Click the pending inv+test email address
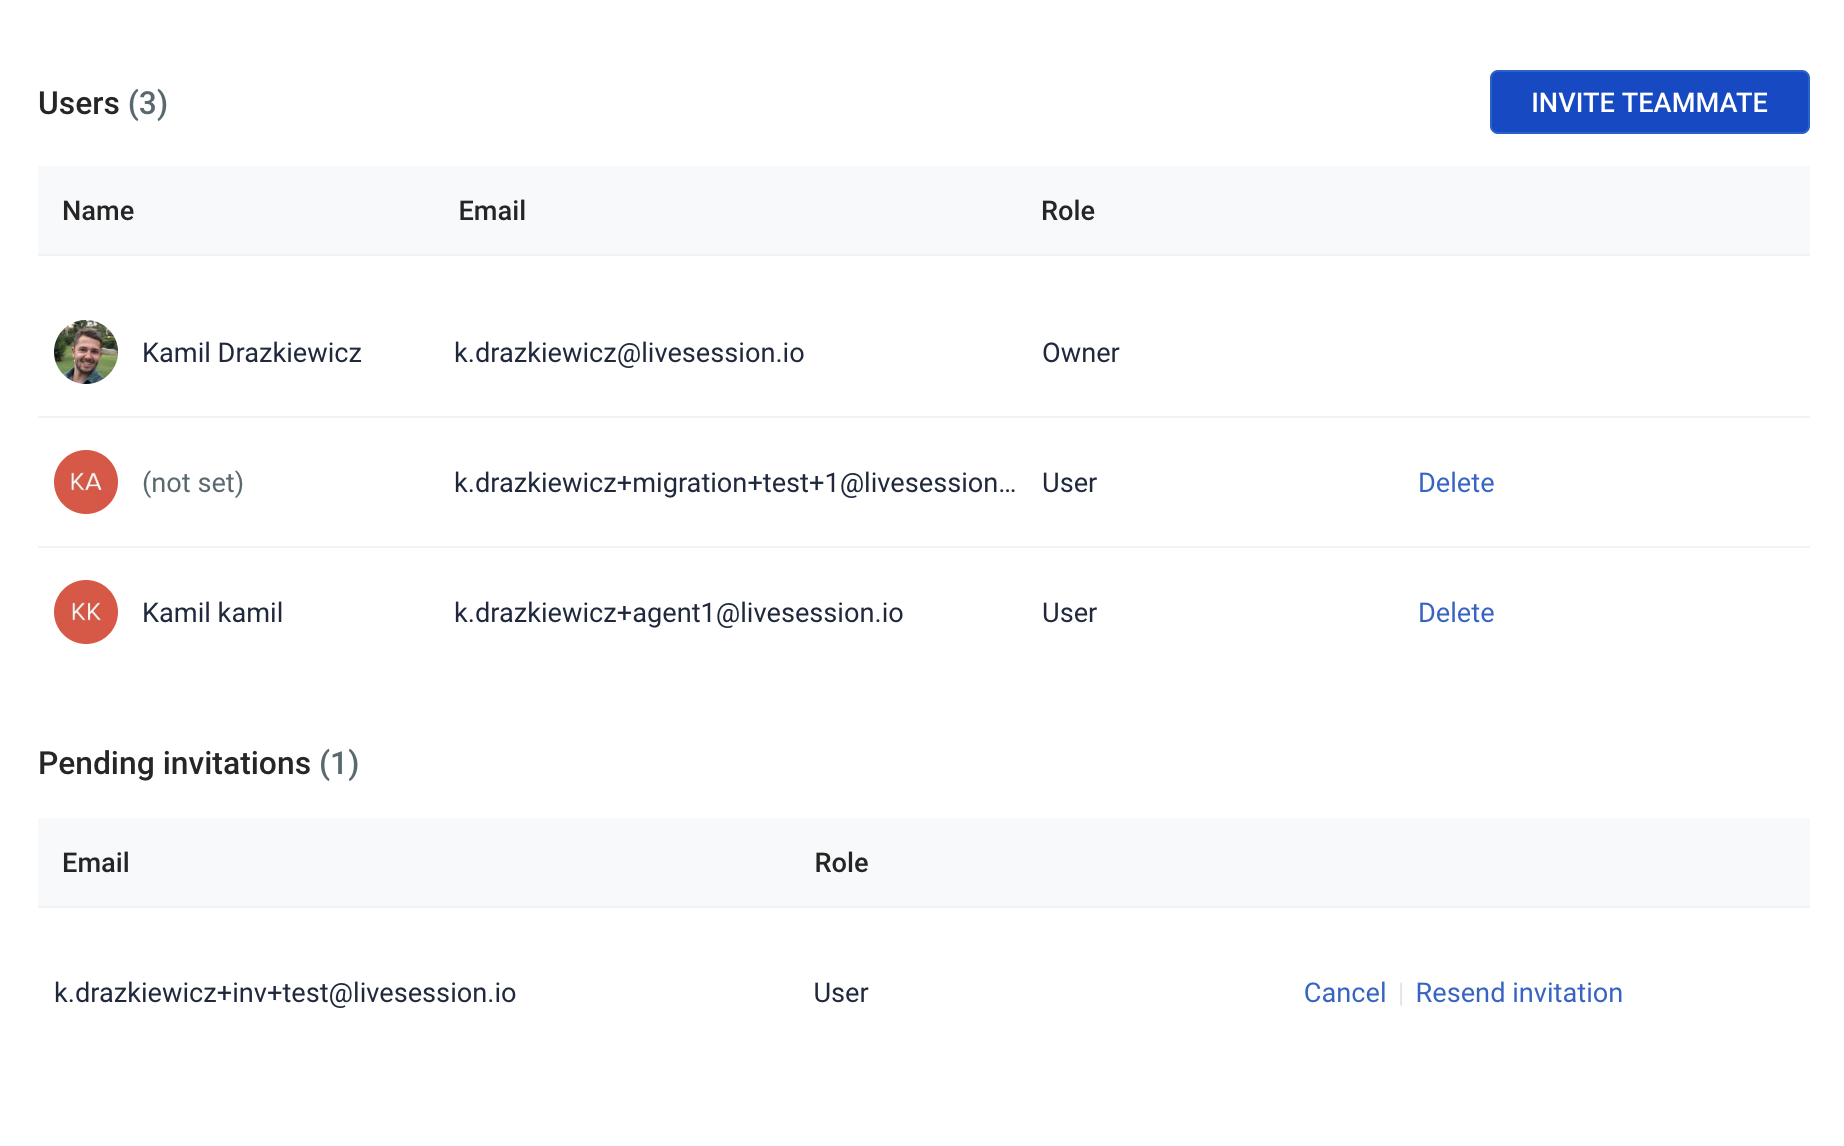The width and height of the screenshot is (1844, 1146). pyautogui.click(x=285, y=993)
